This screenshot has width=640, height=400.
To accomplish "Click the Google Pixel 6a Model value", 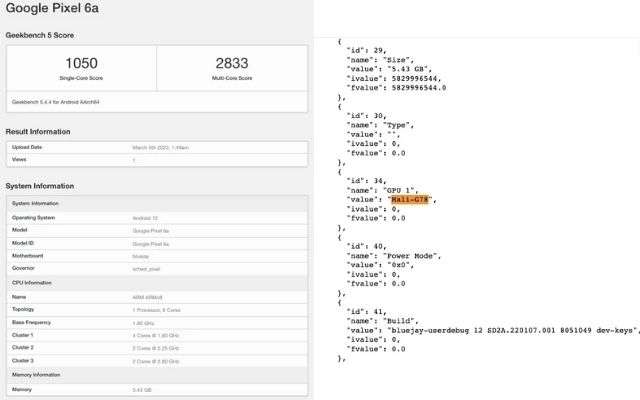I will [151, 227].
